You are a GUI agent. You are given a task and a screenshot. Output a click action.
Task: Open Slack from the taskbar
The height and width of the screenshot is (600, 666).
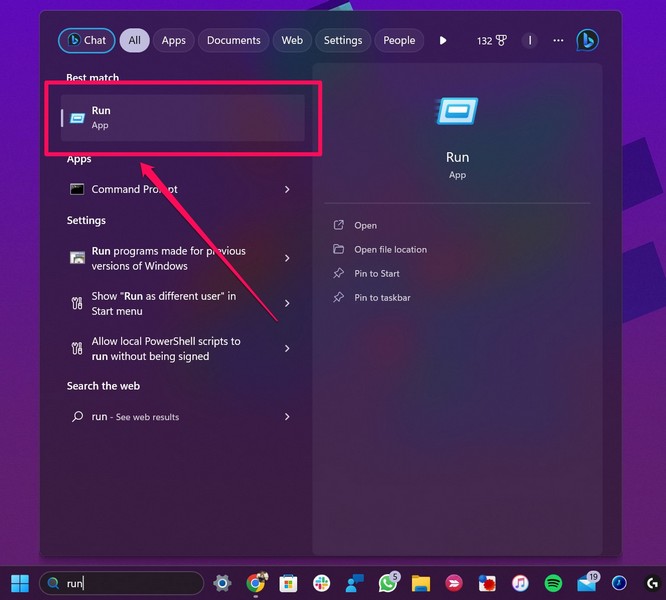[322, 583]
